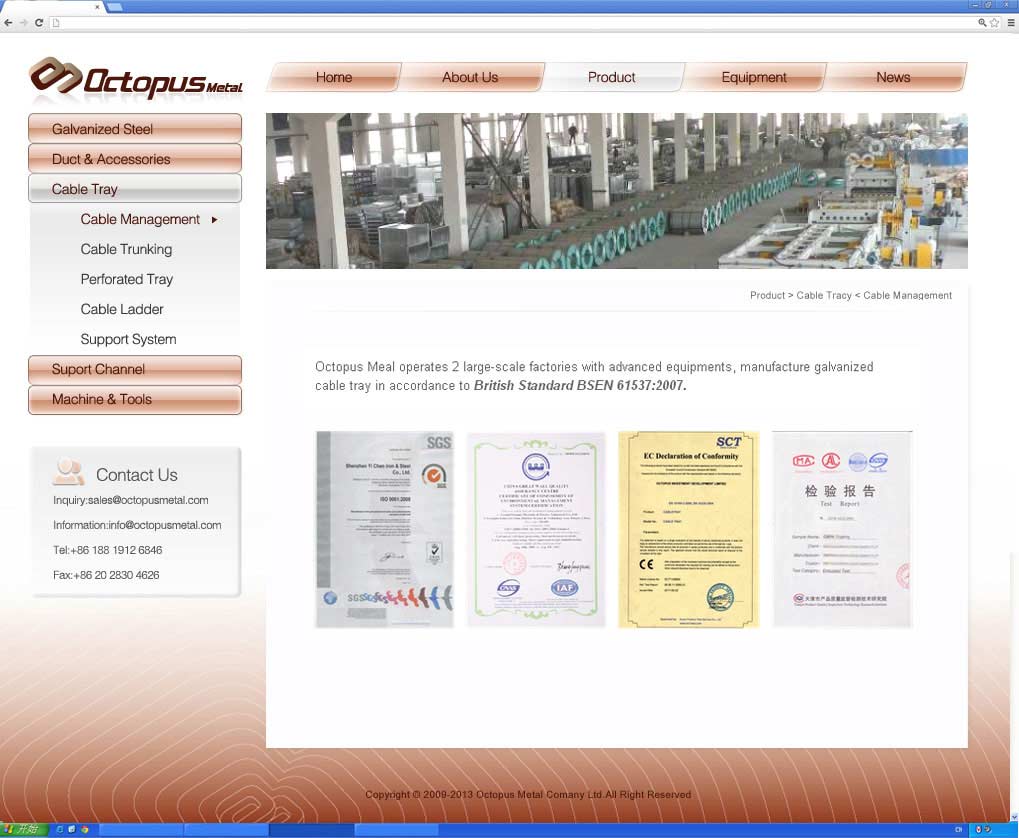The height and width of the screenshot is (838, 1019).
Task: Click the first quick launch icon beside Start
Action: 60,830
